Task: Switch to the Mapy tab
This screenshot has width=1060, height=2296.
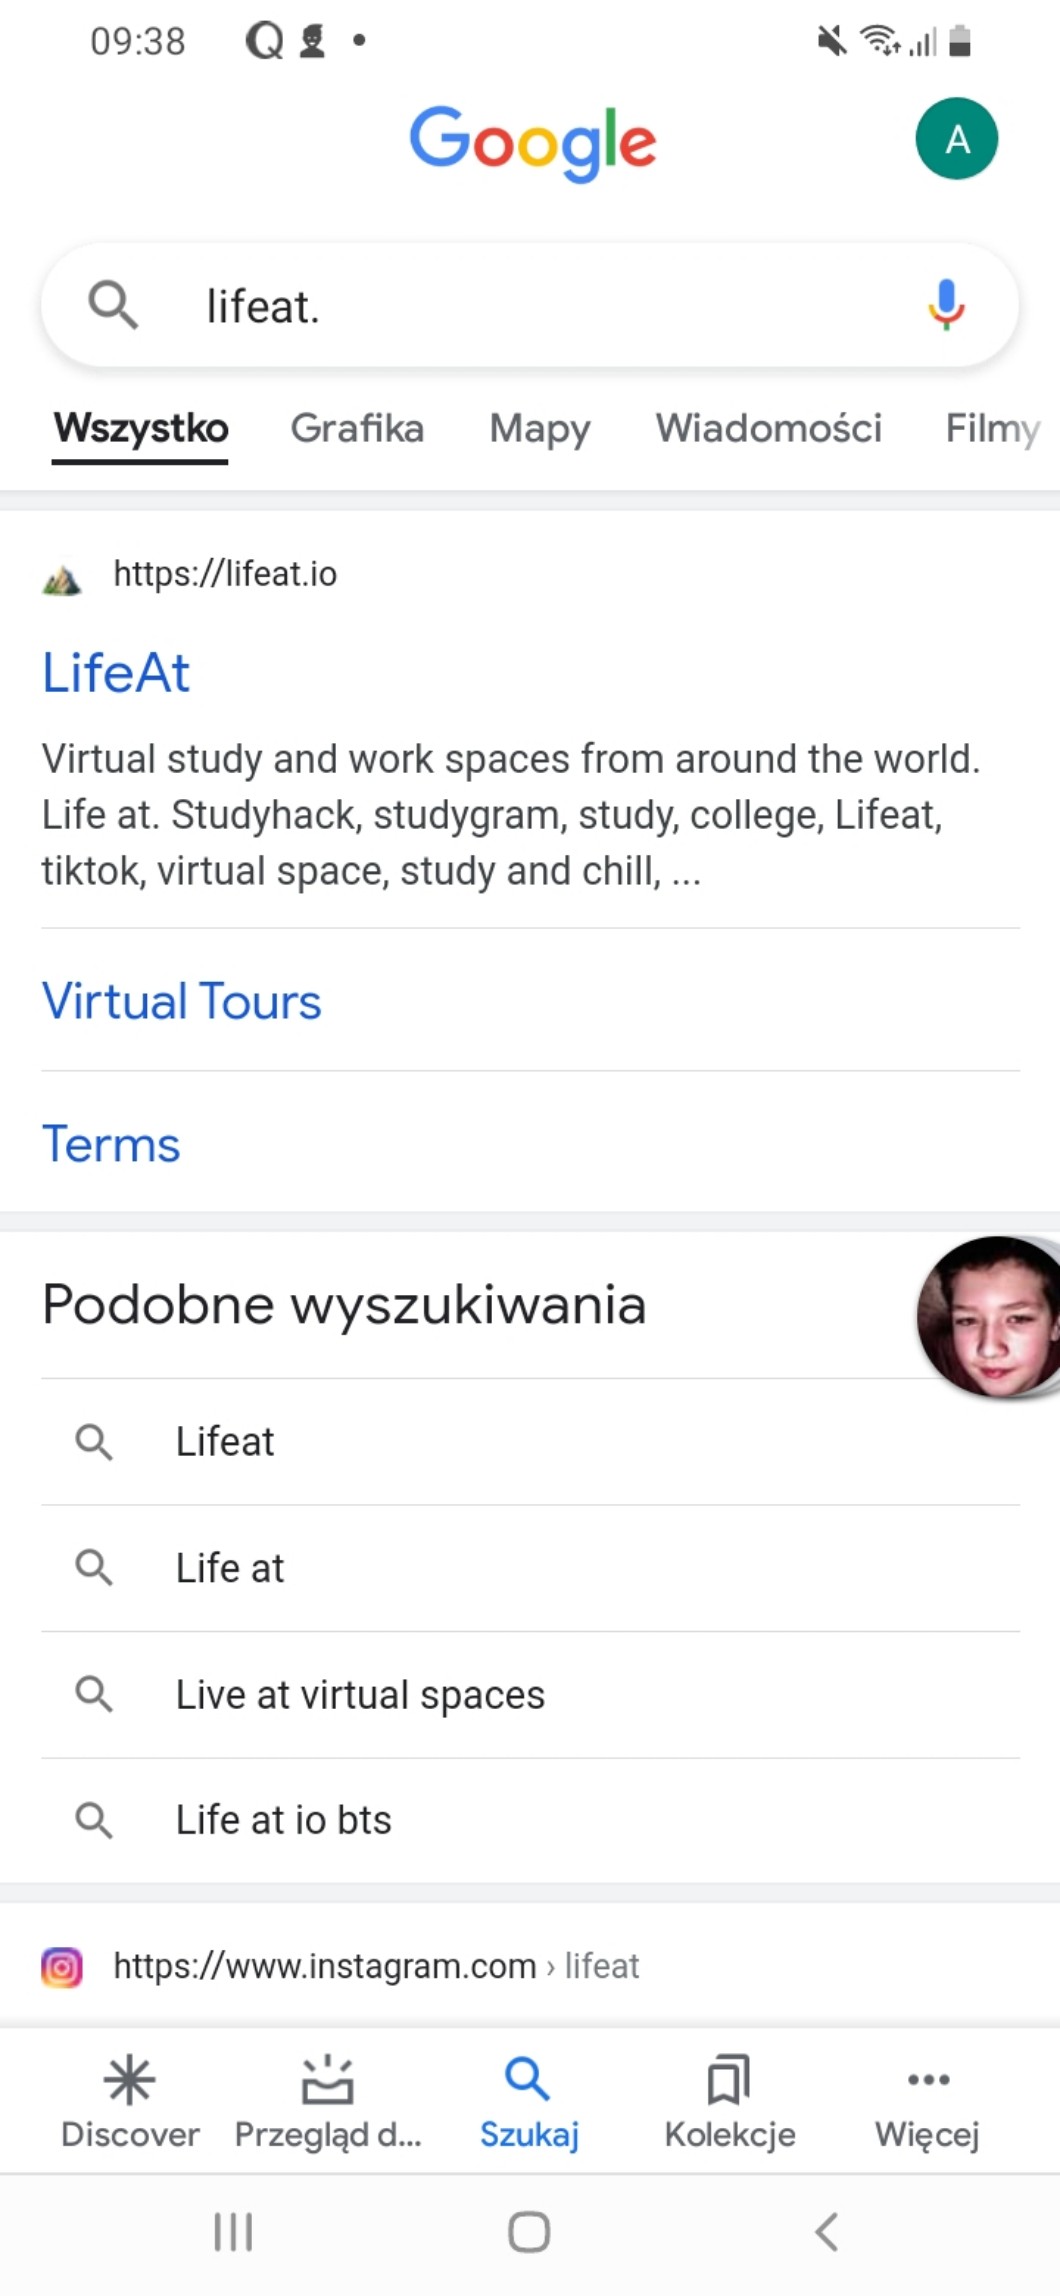Action: click(x=539, y=429)
